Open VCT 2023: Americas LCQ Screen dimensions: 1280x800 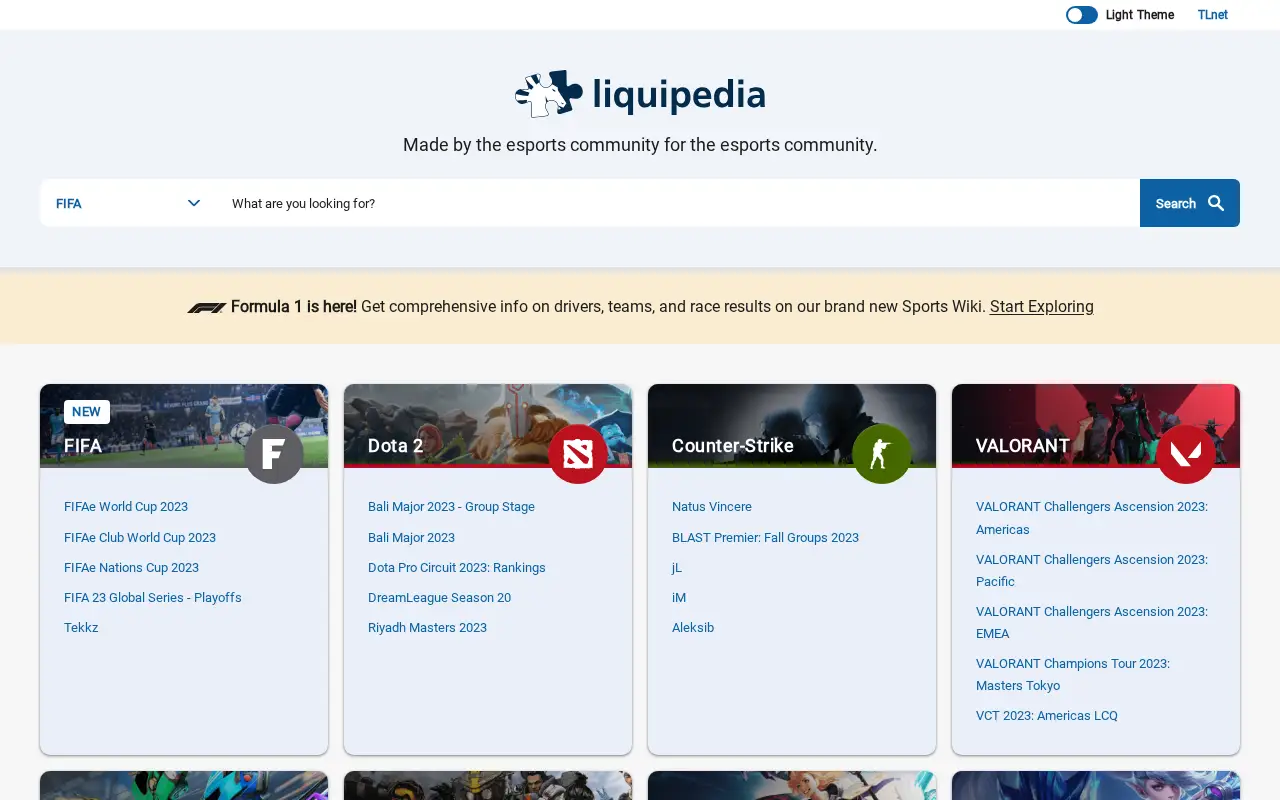click(1047, 715)
